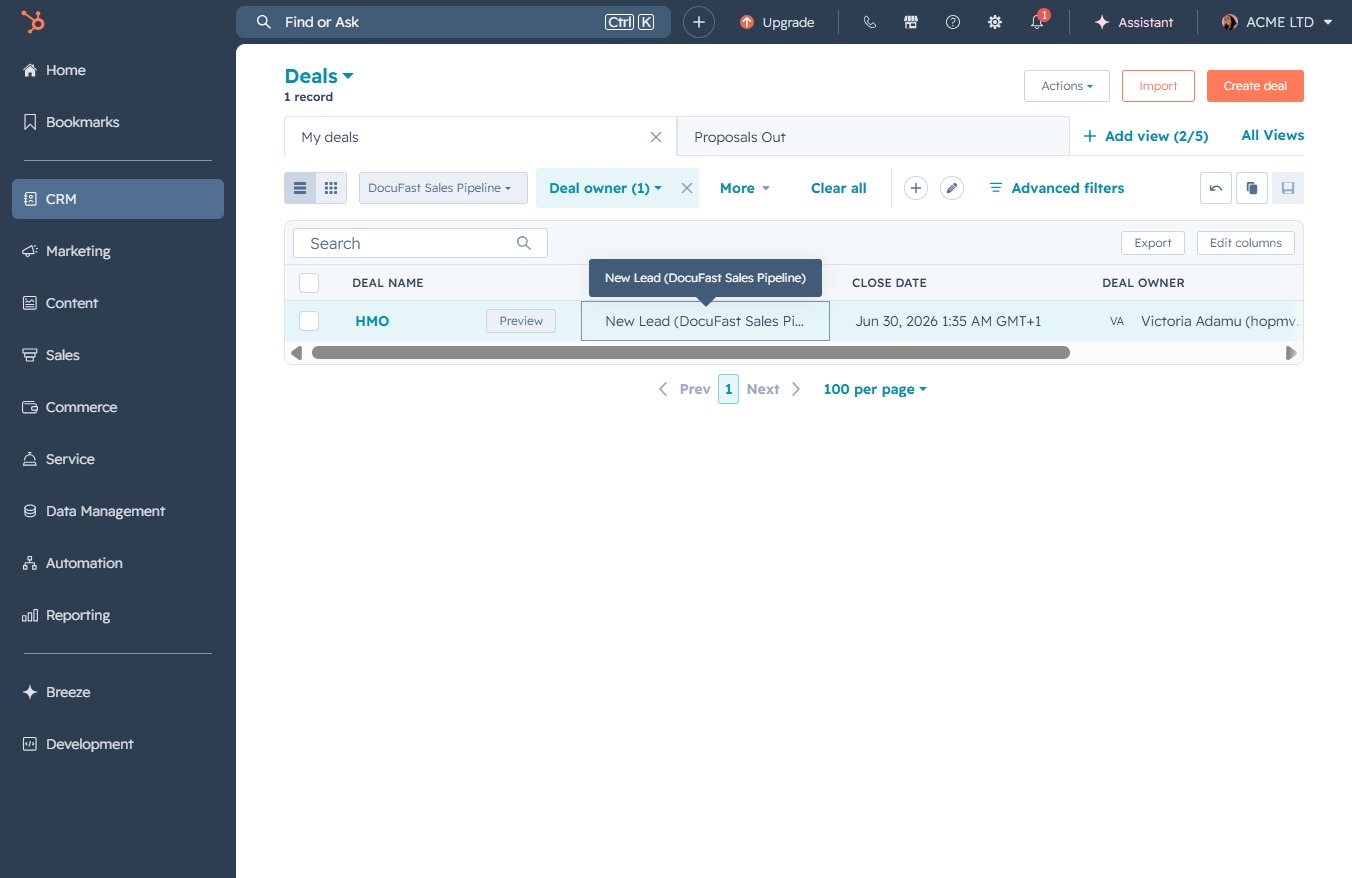The width and height of the screenshot is (1352, 878).
Task: Click Upgrade in top bar
Action: [x=777, y=22]
